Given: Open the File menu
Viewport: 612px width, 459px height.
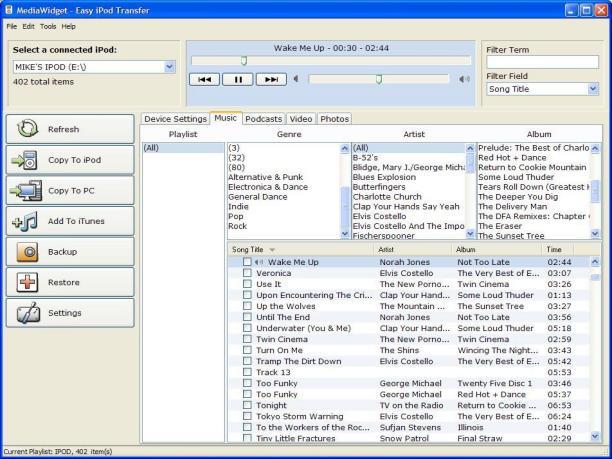Looking at the screenshot, I should click(12, 27).
